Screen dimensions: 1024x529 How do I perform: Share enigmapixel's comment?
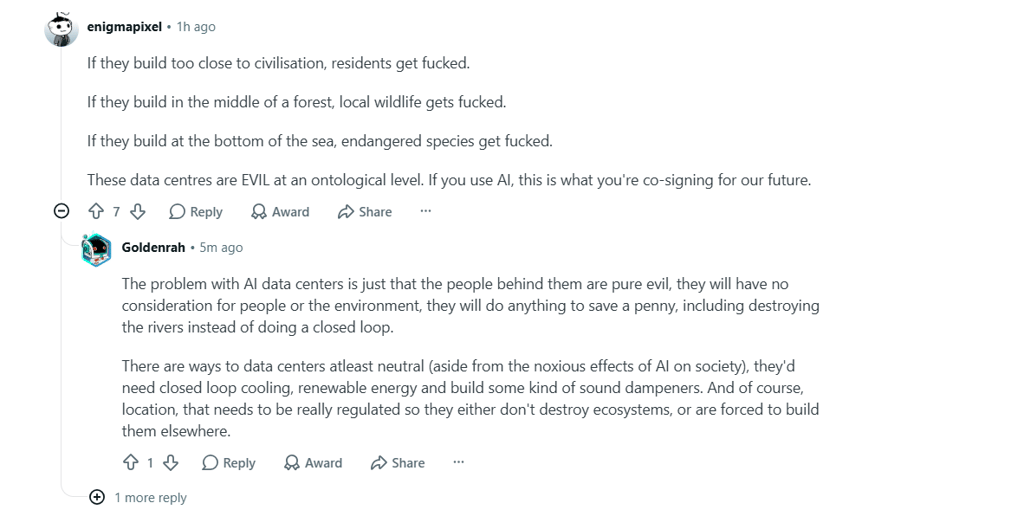pos(365,212)
